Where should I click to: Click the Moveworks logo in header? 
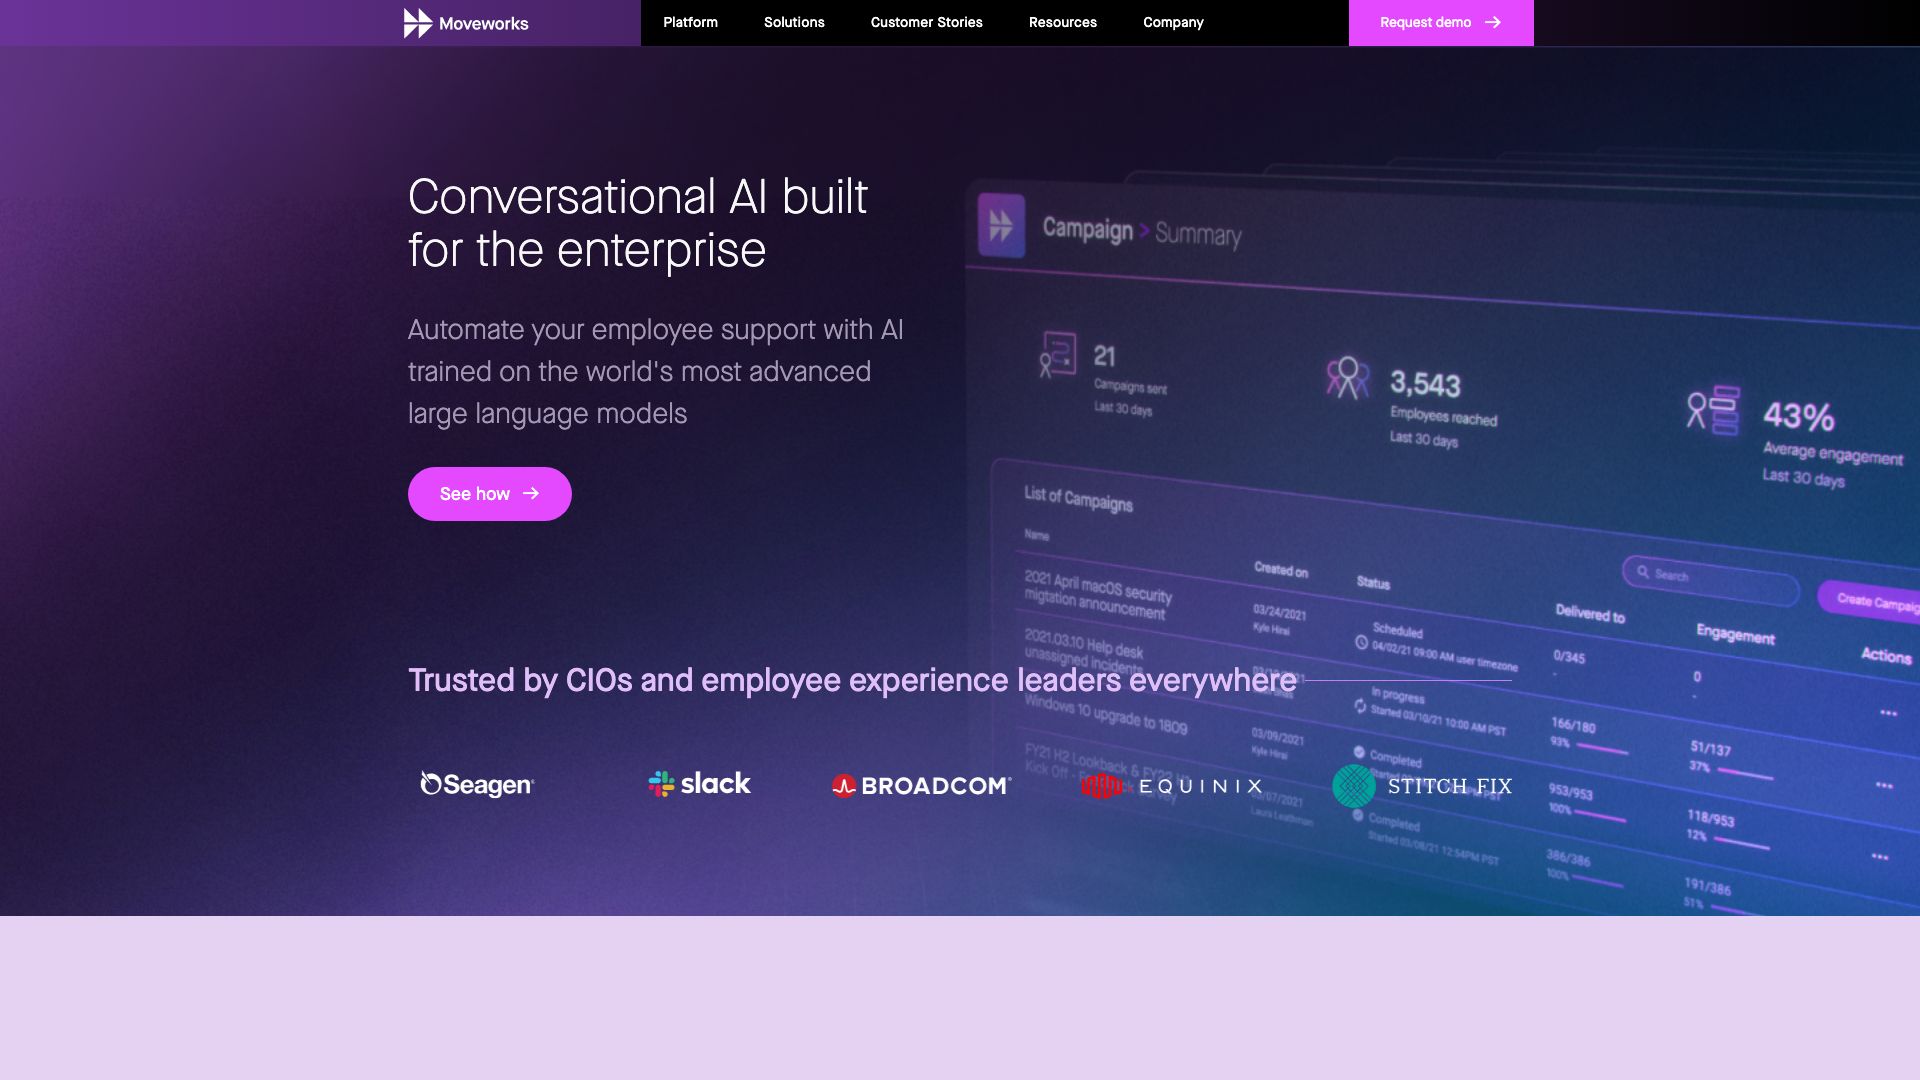point(466,23)
